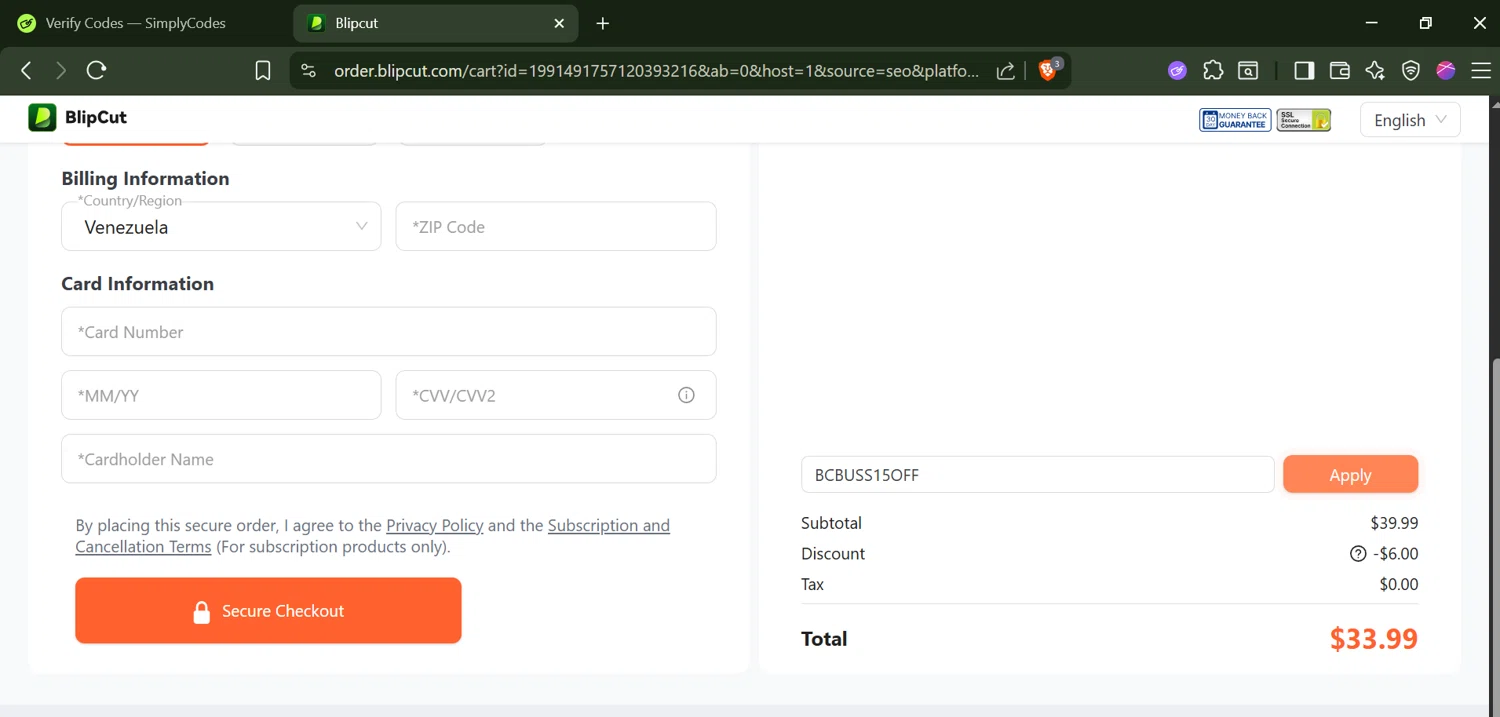Click the Billing Information heading

[145, 178]
